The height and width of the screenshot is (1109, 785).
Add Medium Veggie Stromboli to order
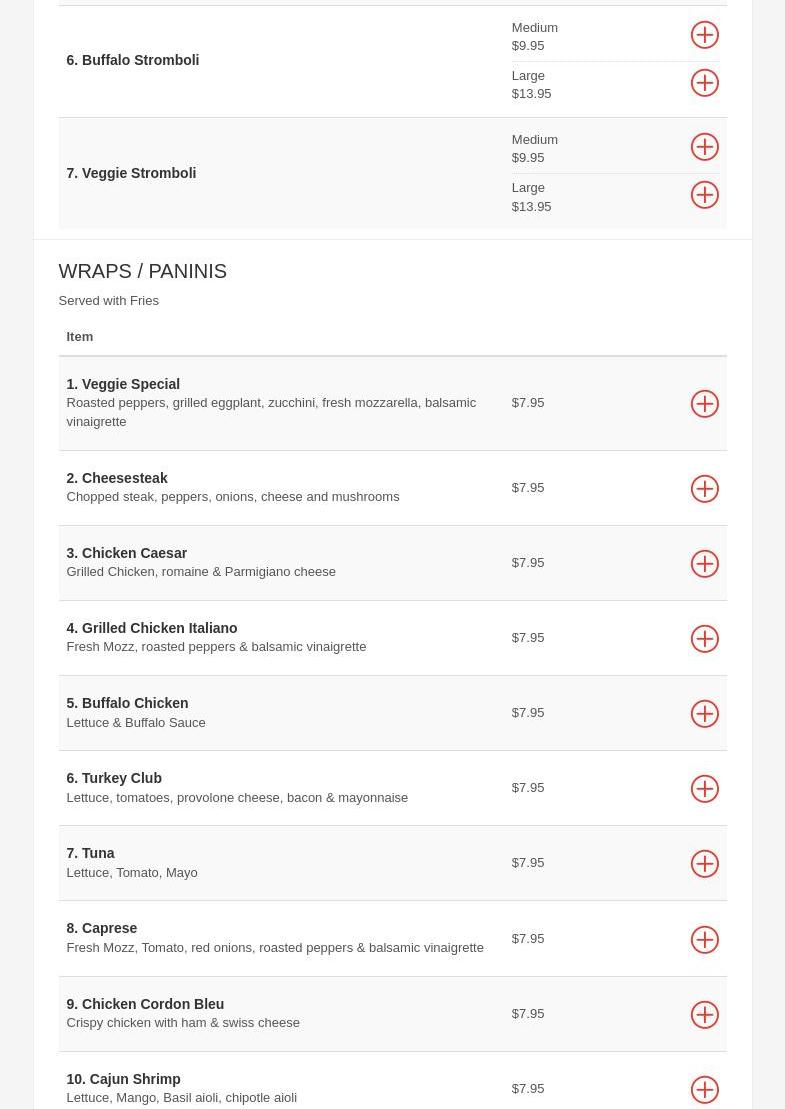coord(704,147)
